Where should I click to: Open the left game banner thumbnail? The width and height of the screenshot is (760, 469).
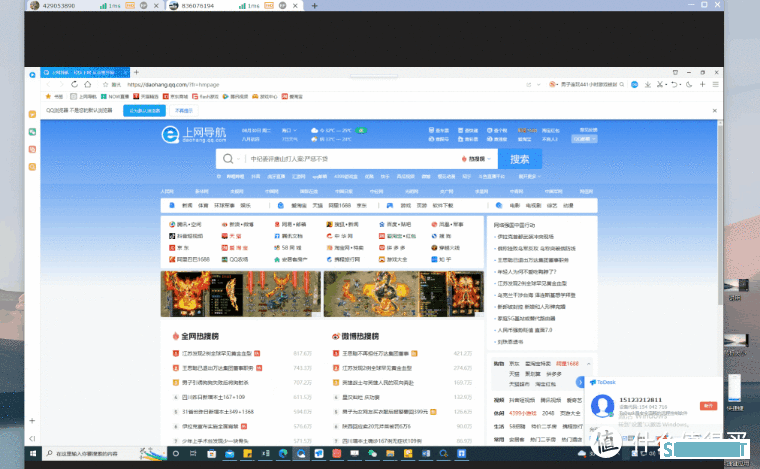241,294
